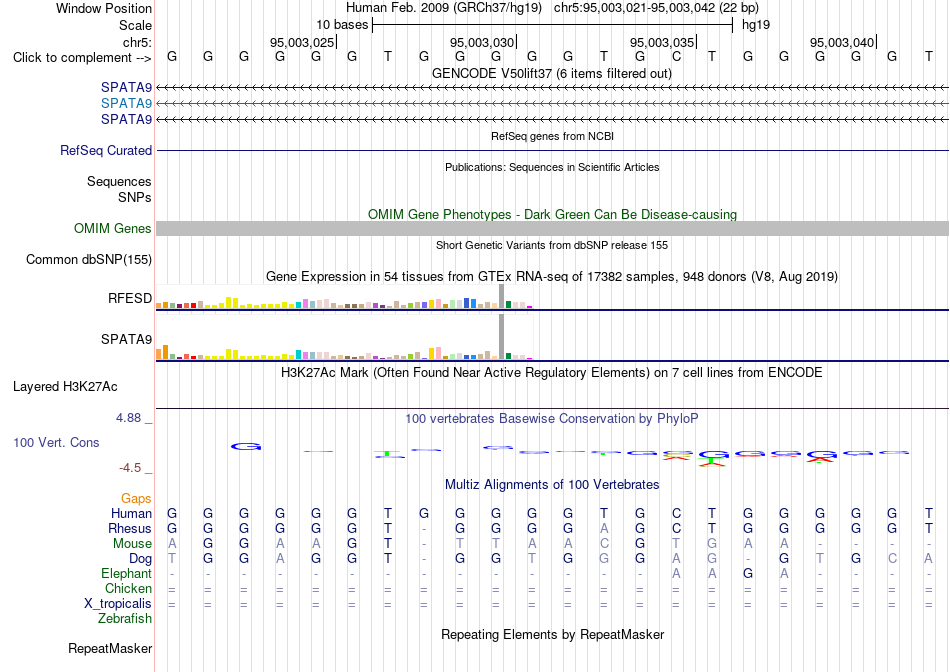Open 100 vertebrates Basewise Conservation by PhyloP title
Screen dimensions: 950x672
(x=552, y=419)
